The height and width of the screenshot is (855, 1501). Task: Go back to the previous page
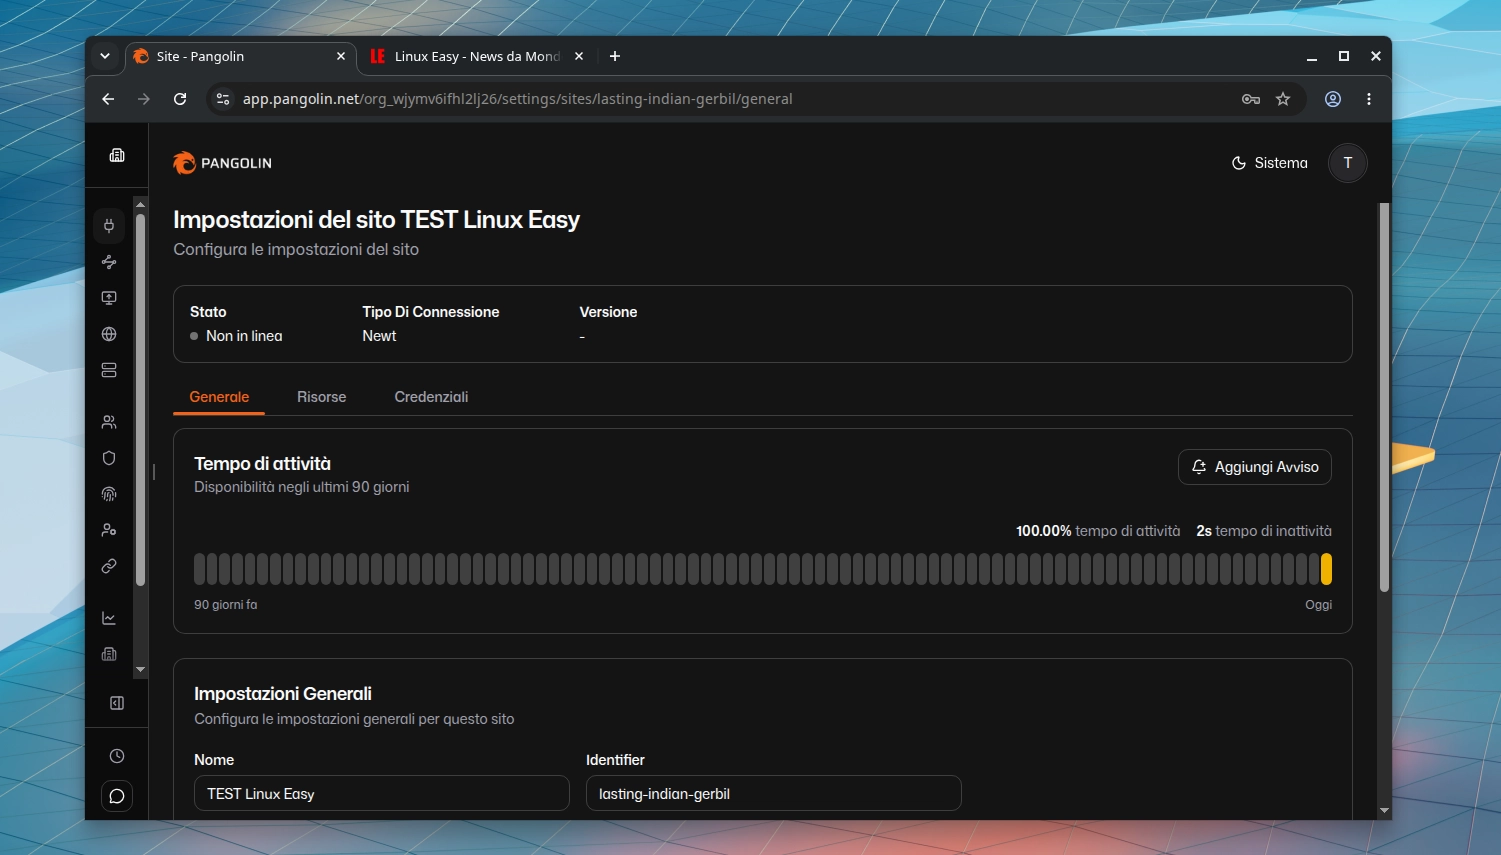click(108, 99)
